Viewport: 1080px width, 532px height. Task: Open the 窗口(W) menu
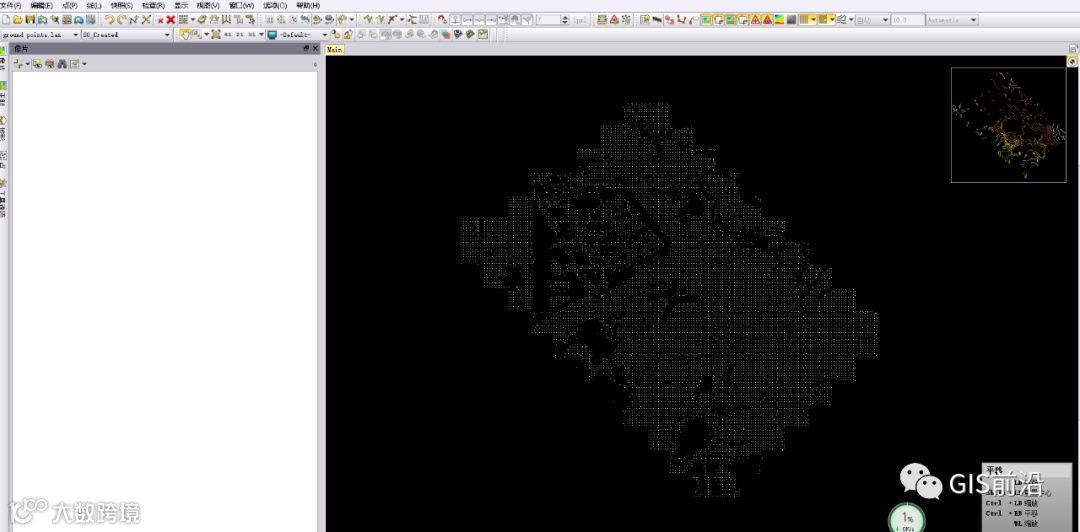coord(241,6)
